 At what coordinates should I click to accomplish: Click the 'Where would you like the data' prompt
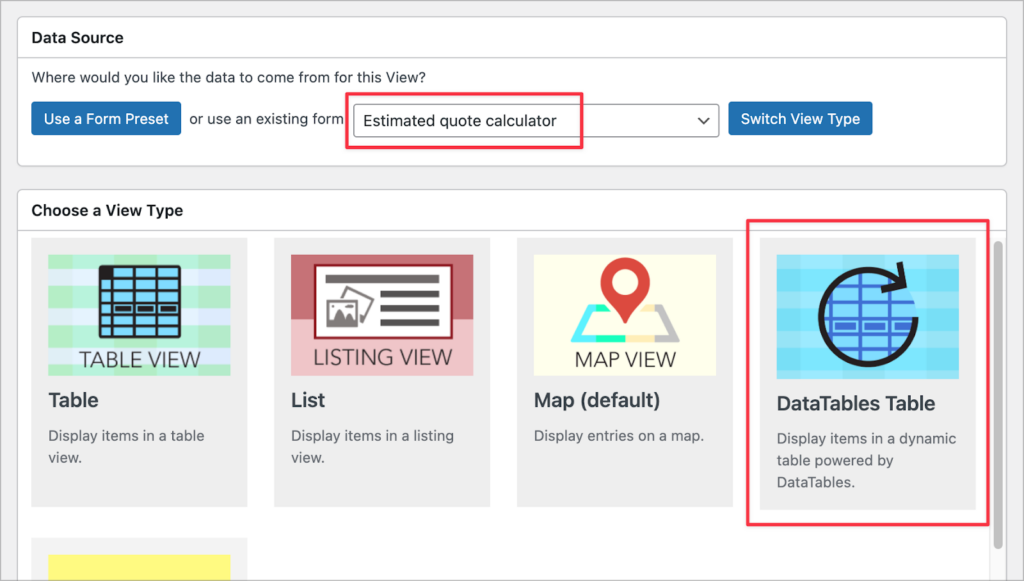229,77
